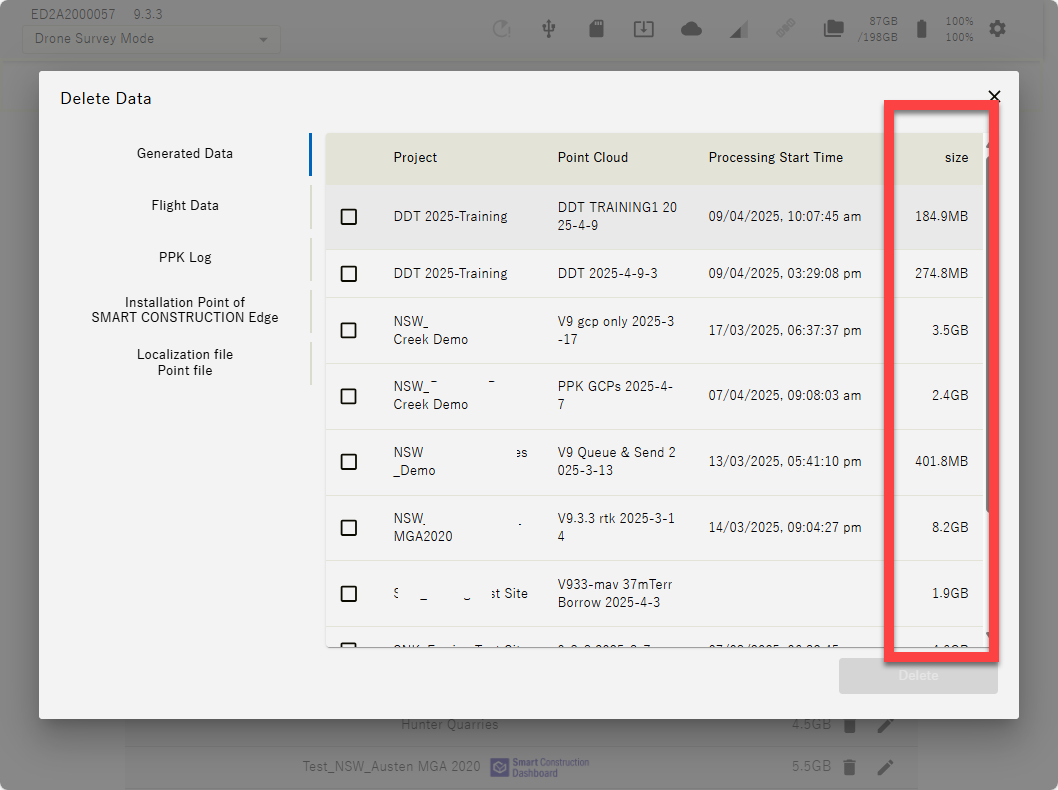Close the Delete Data dialog
Image resolution: width=1058 pixels, height=790 pixels.
pos(994,96)
